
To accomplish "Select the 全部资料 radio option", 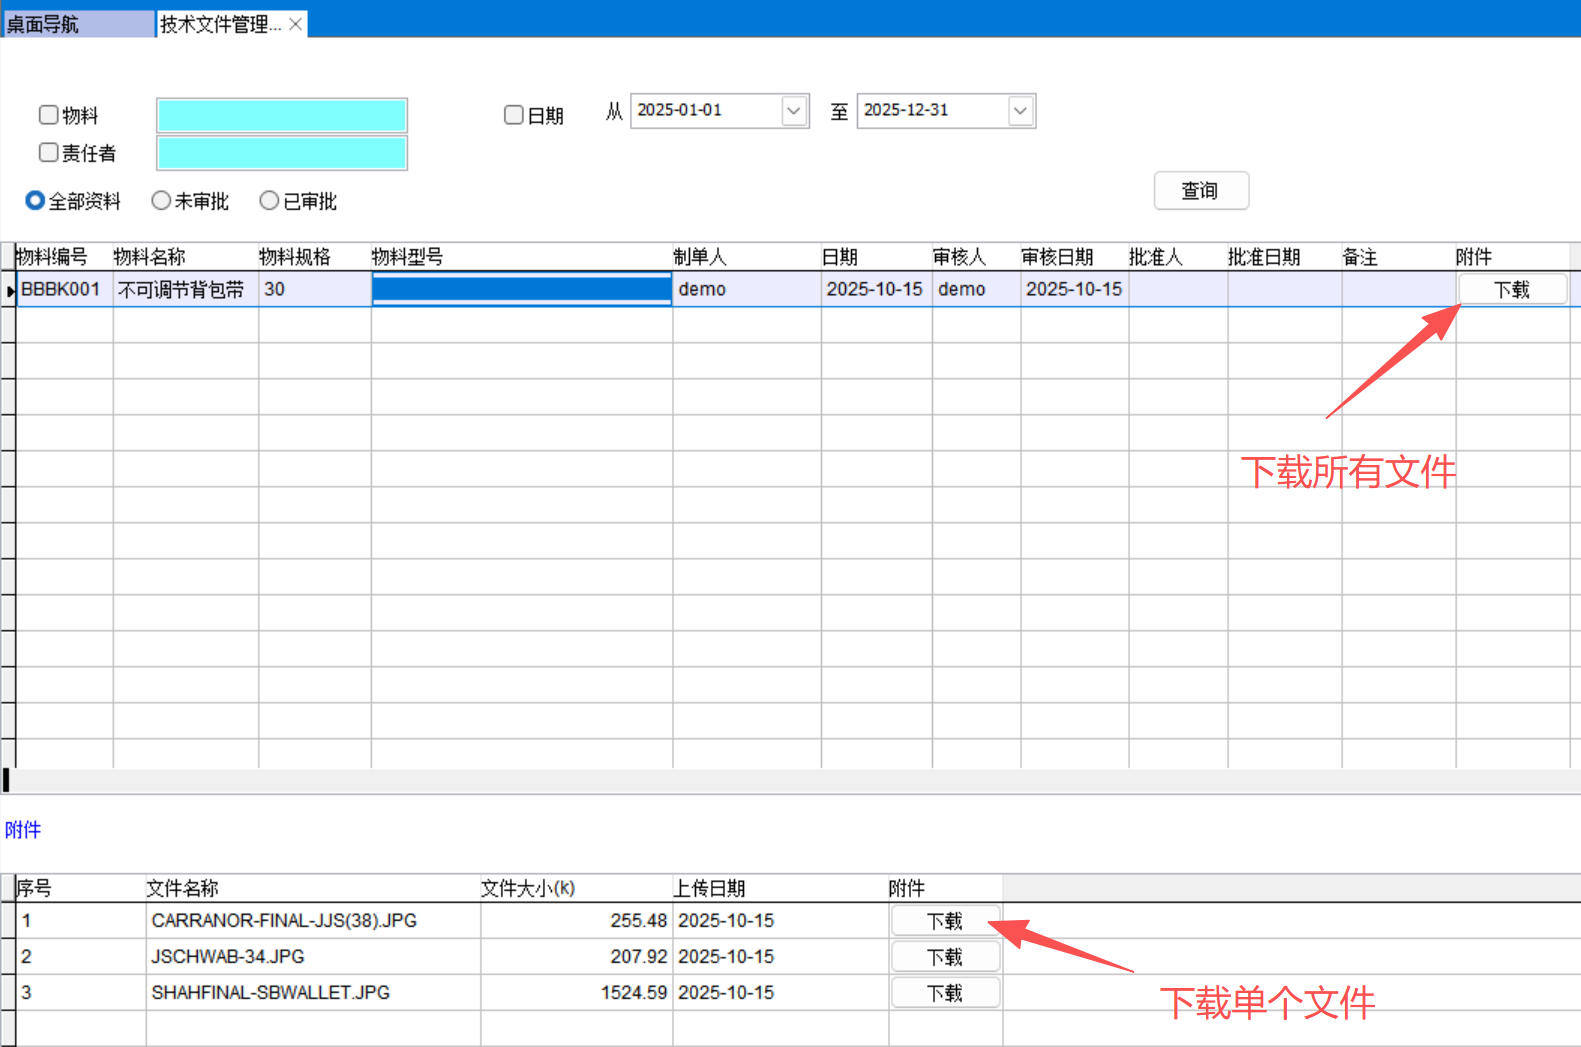I will click(35, 201).
